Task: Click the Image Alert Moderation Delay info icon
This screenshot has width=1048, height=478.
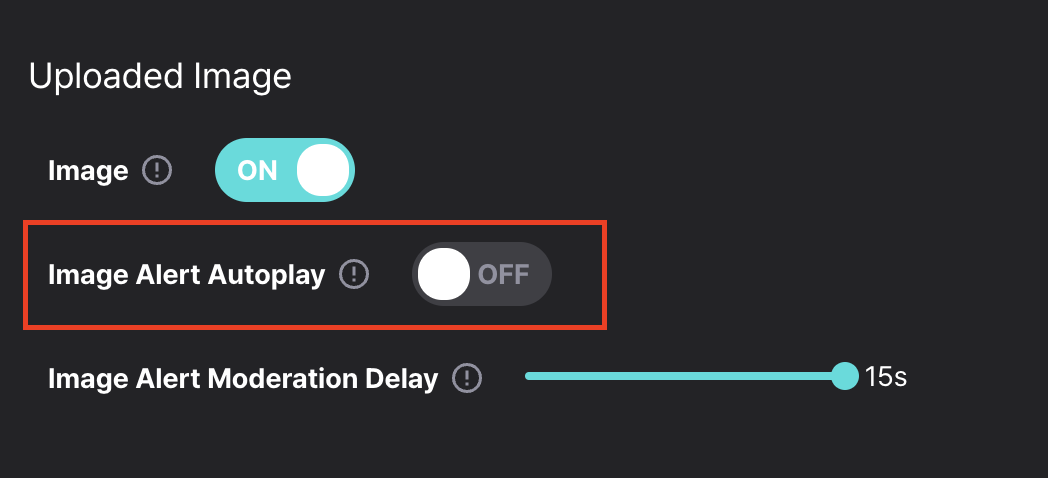Action: point(467,378)
